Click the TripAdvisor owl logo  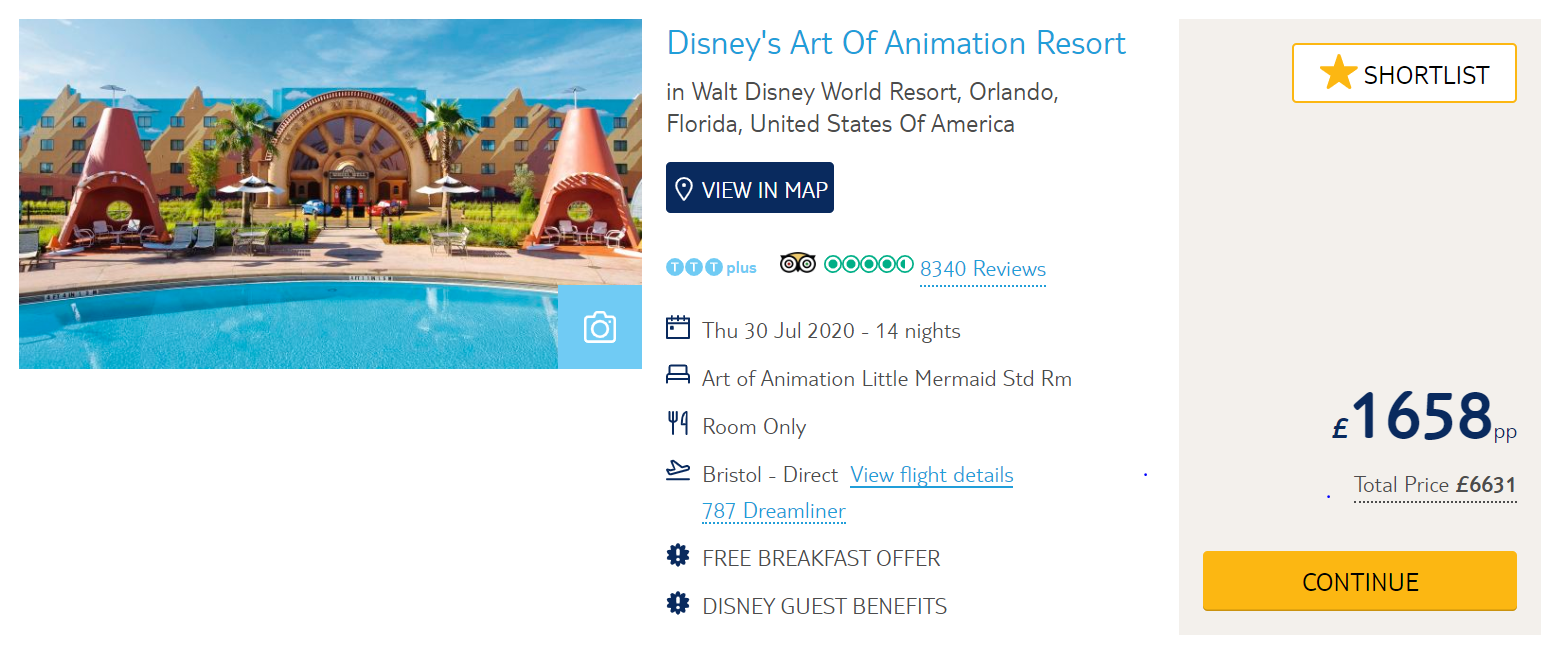(x=798, y=264)
